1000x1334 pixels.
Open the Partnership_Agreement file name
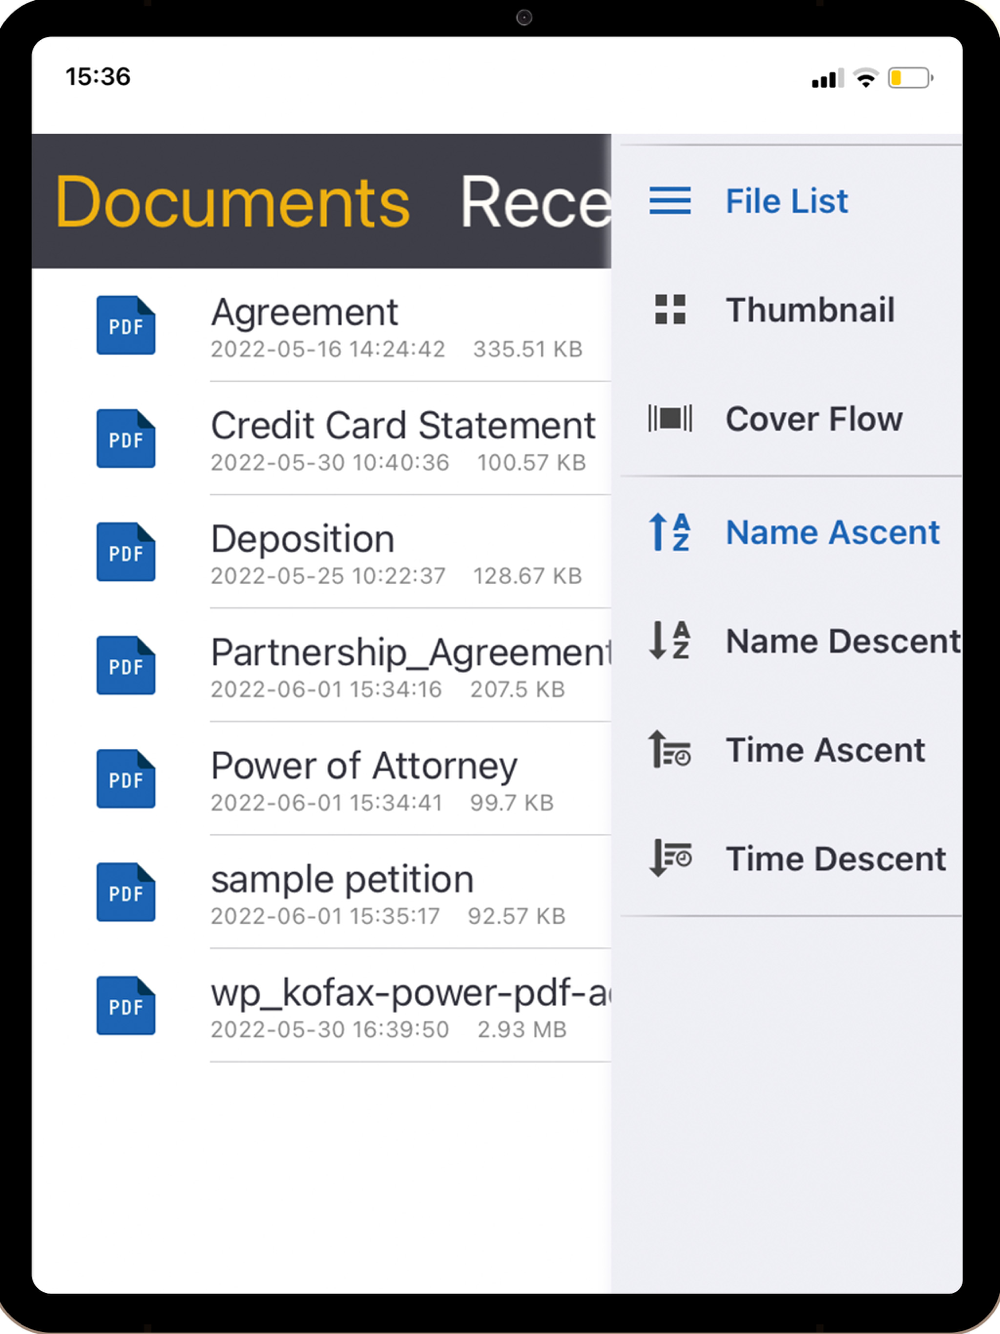[411, 653]
